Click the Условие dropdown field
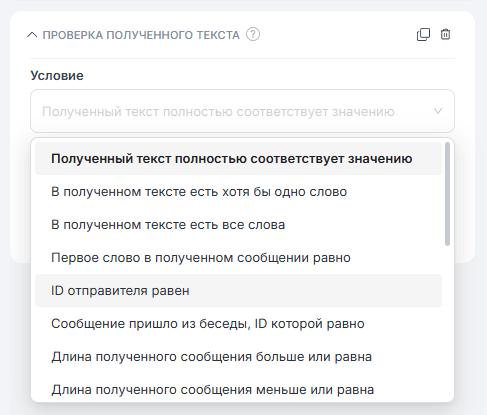This screenshot has height=415, width=487. click(x=242, y=111)
